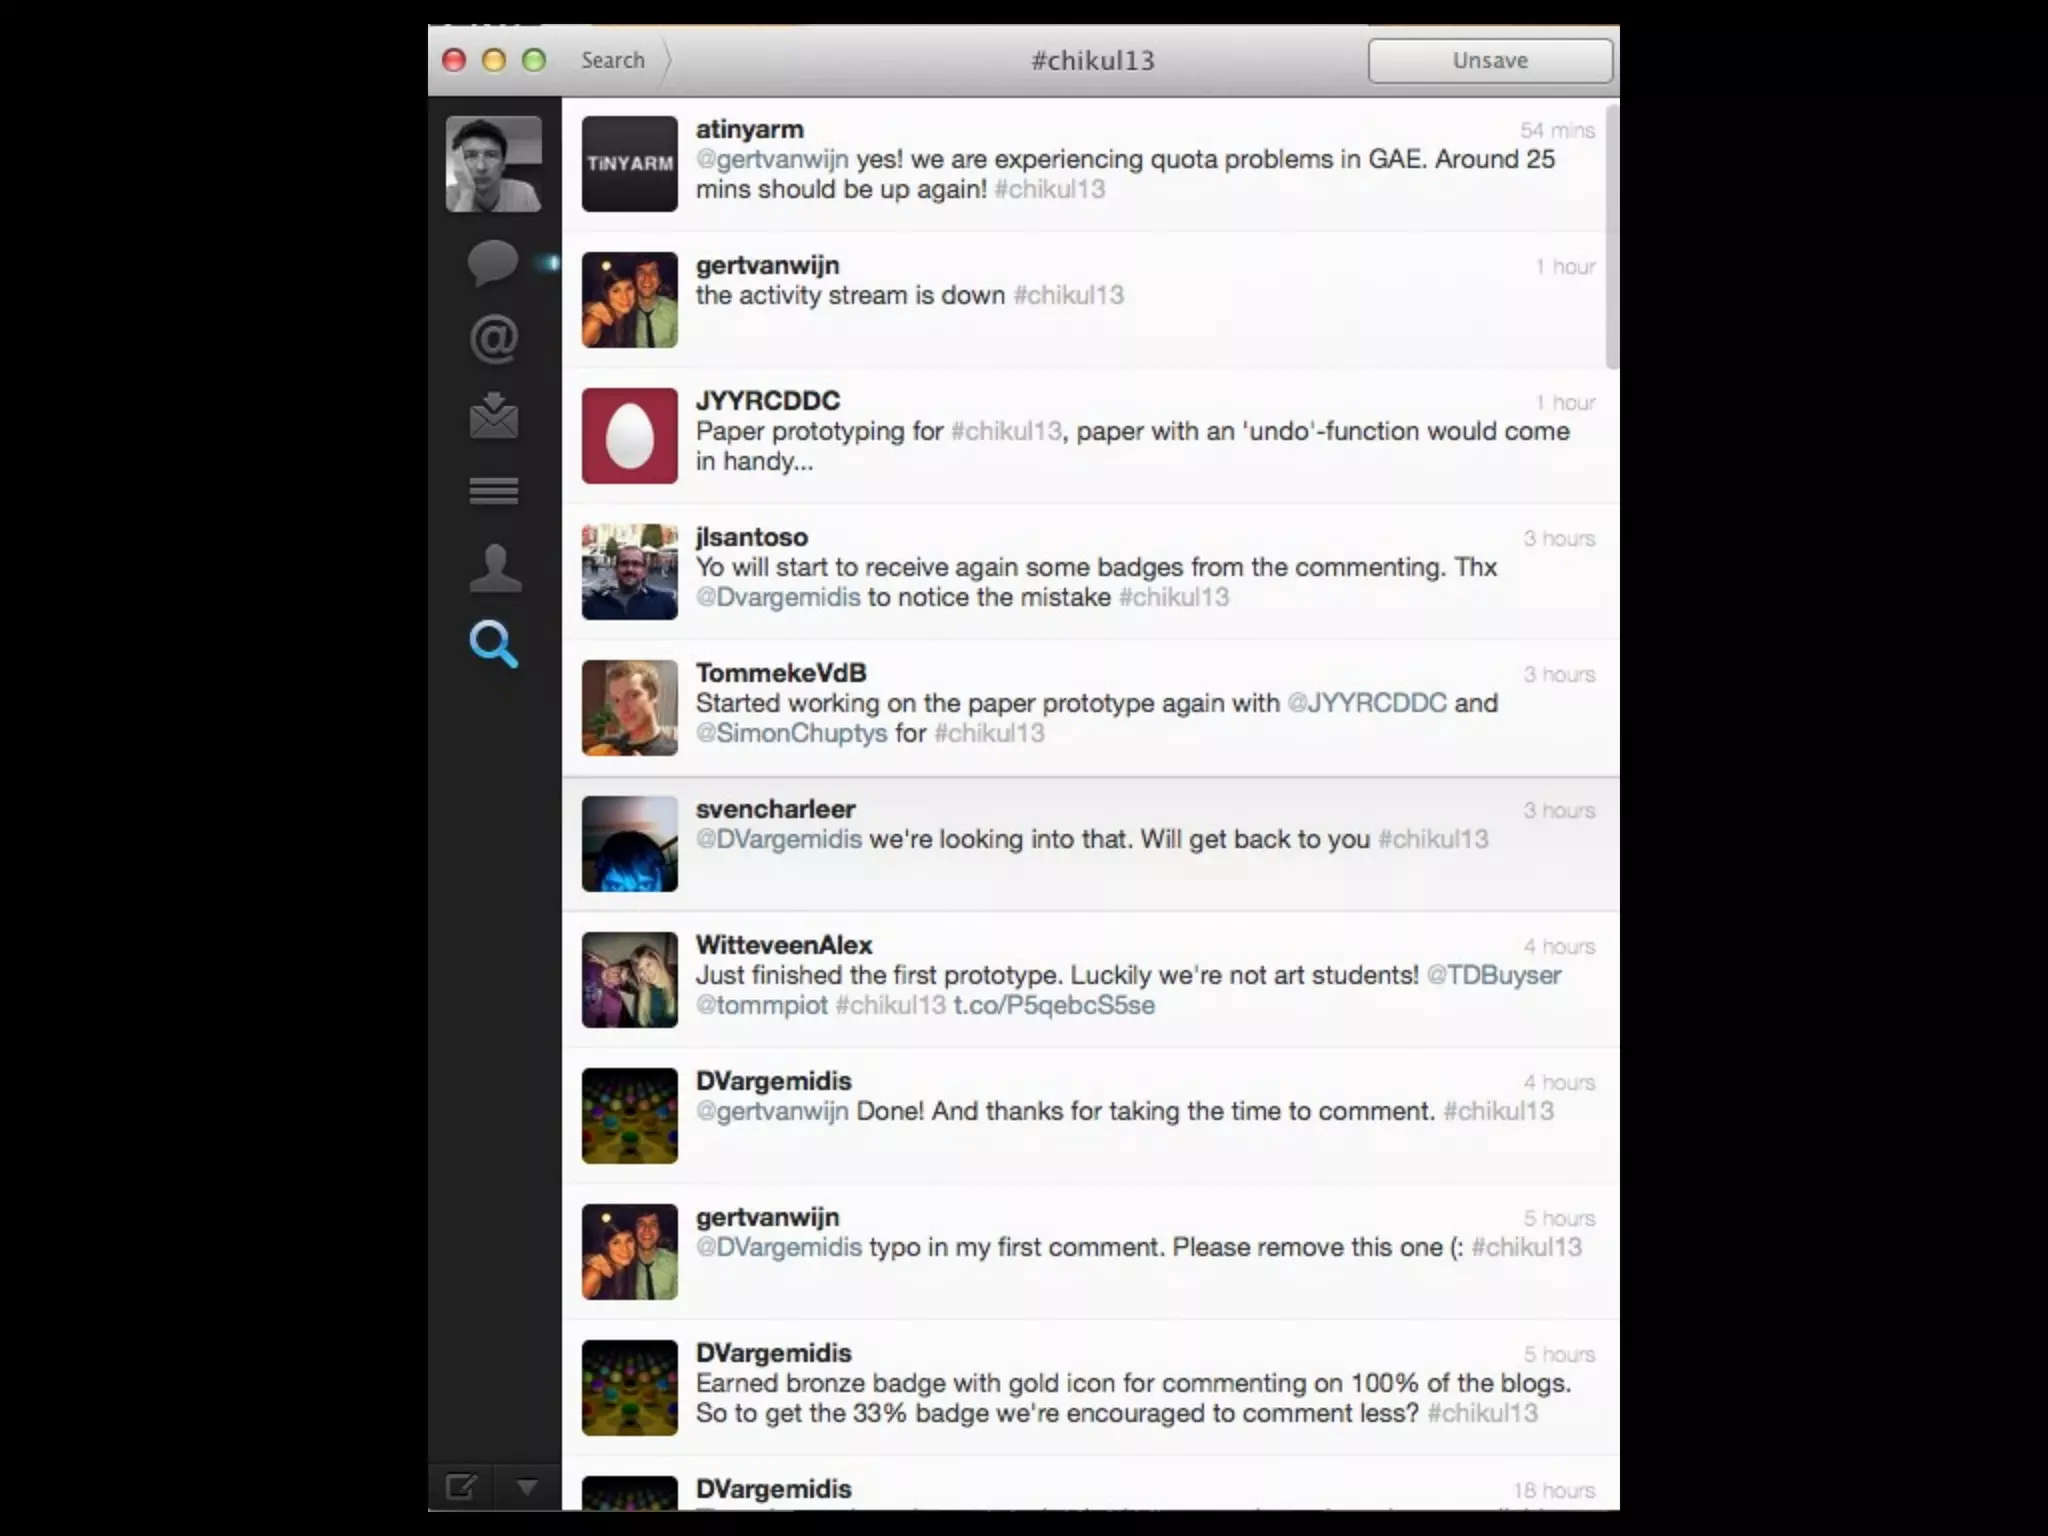Open the Timeline speech bubble icon
This screenshot has height=1536, width=2048.
493,263
